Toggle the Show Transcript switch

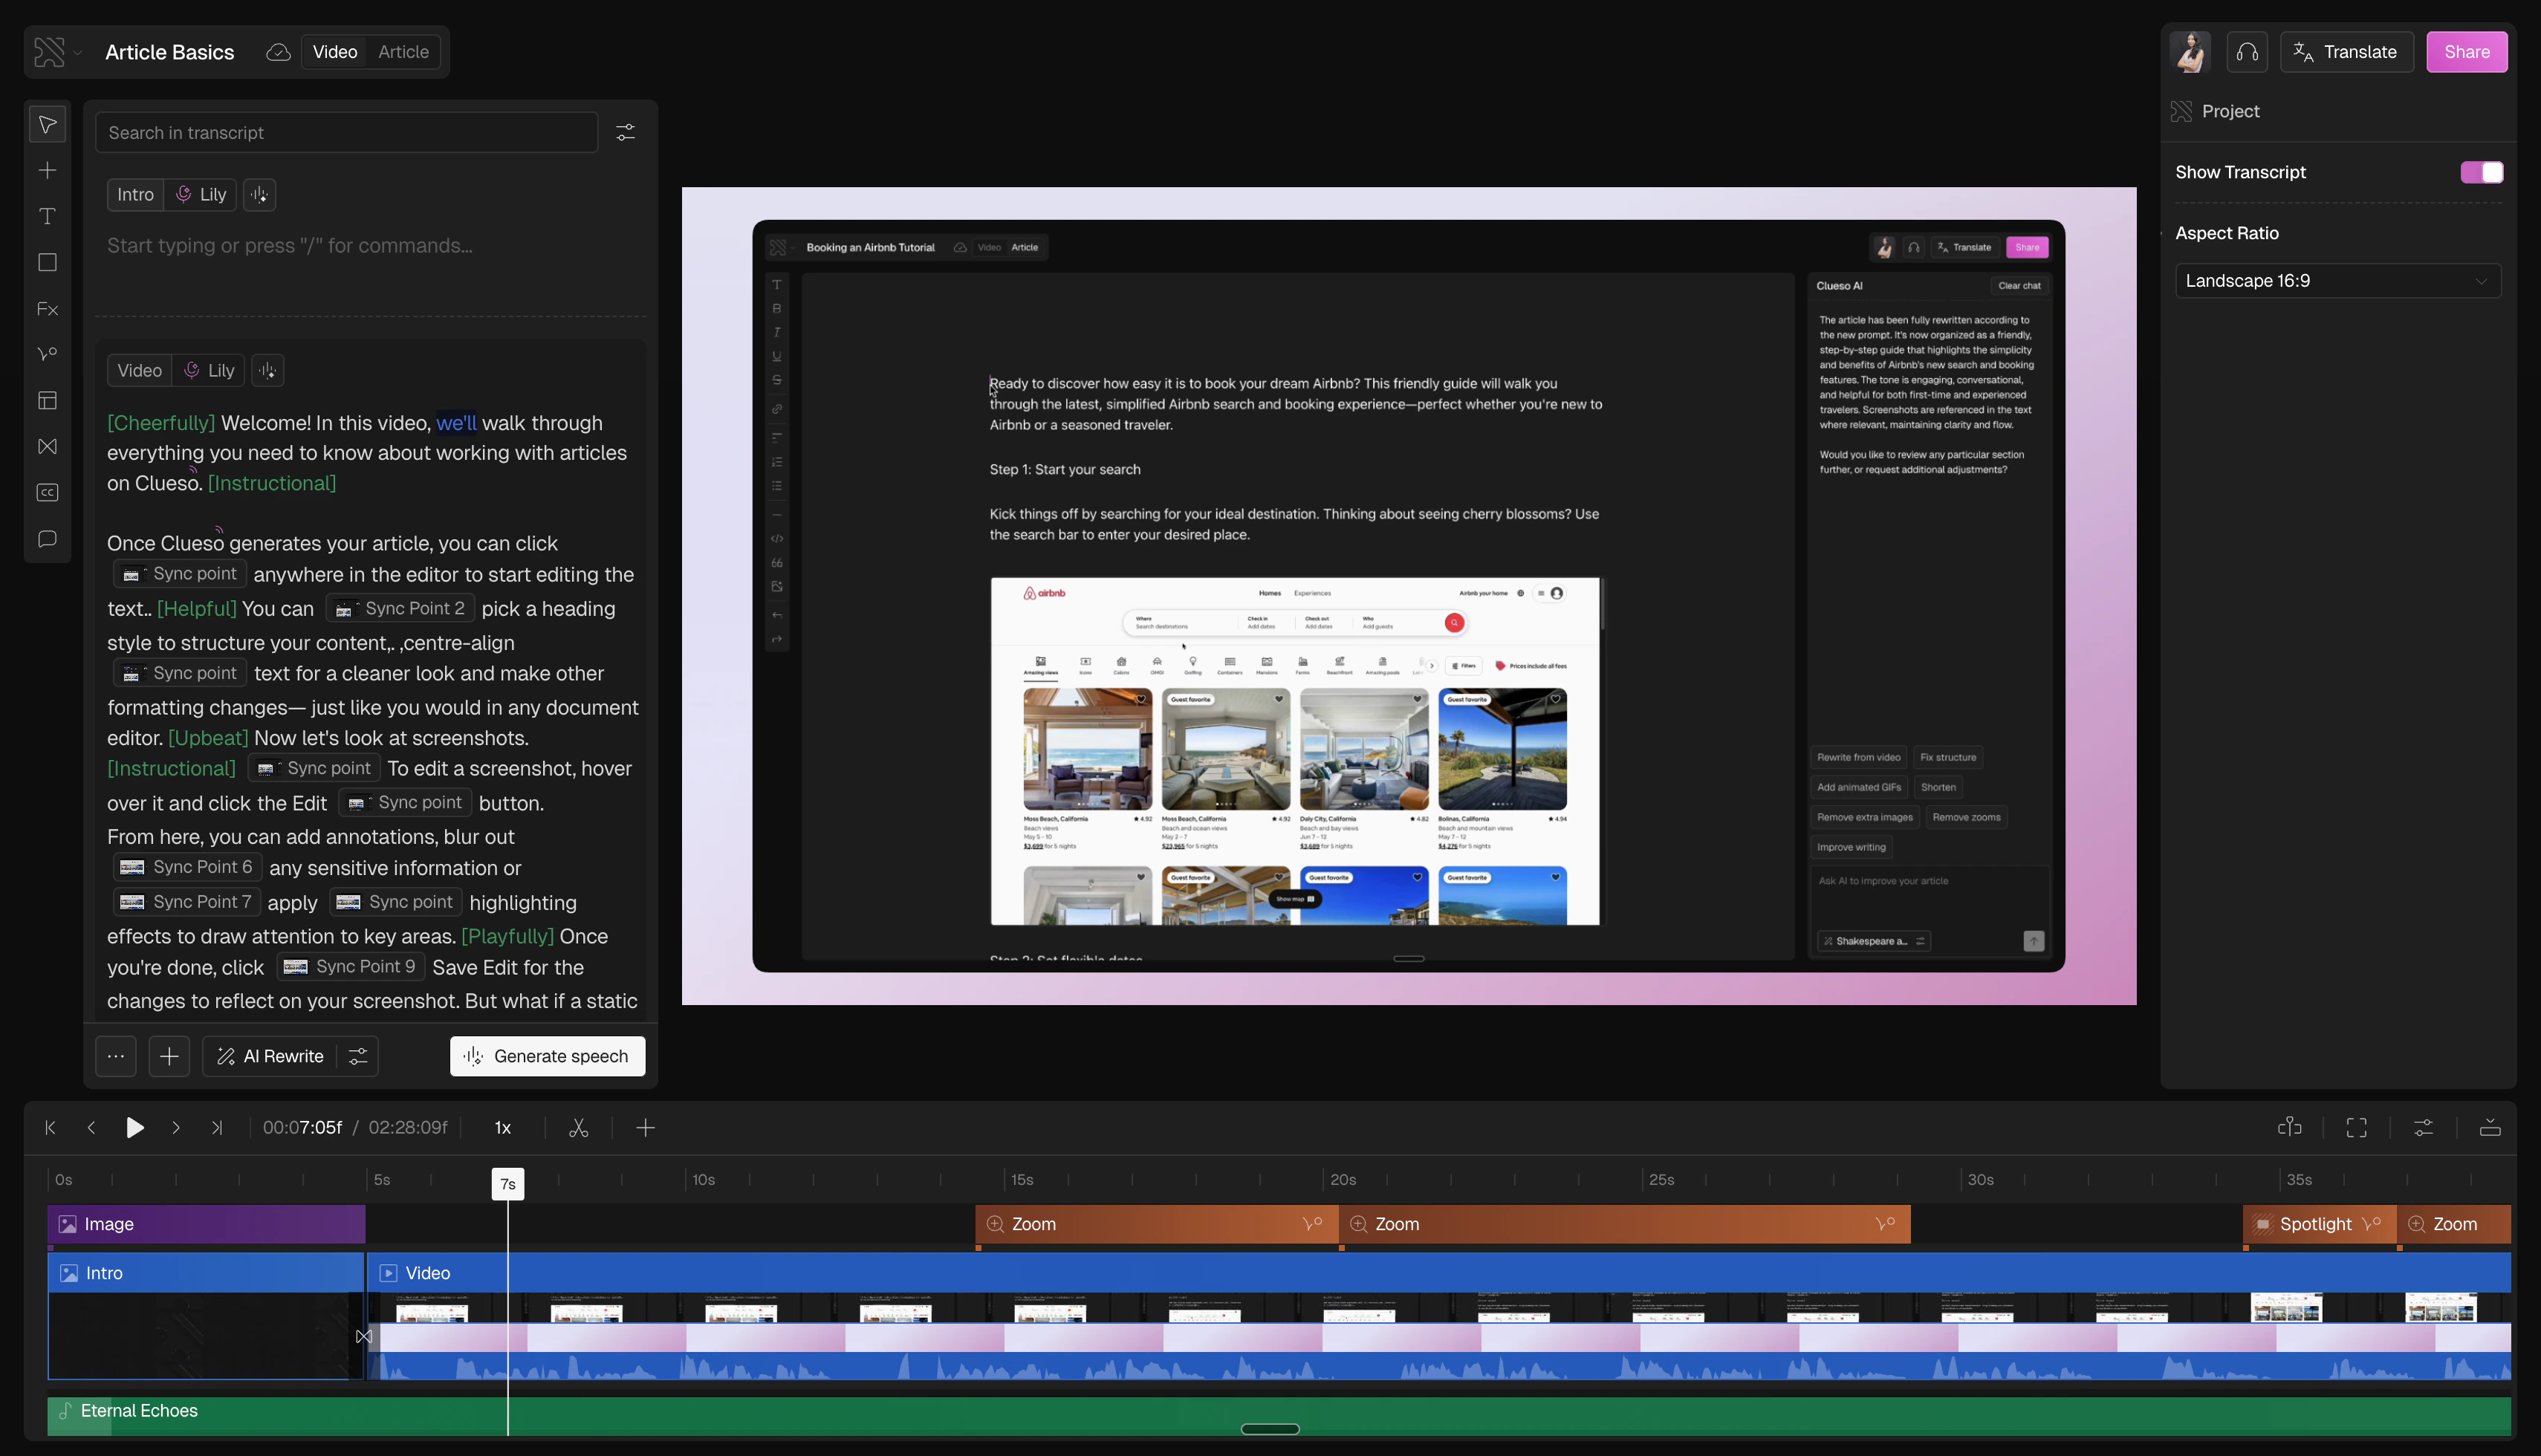coord(2481,172)
